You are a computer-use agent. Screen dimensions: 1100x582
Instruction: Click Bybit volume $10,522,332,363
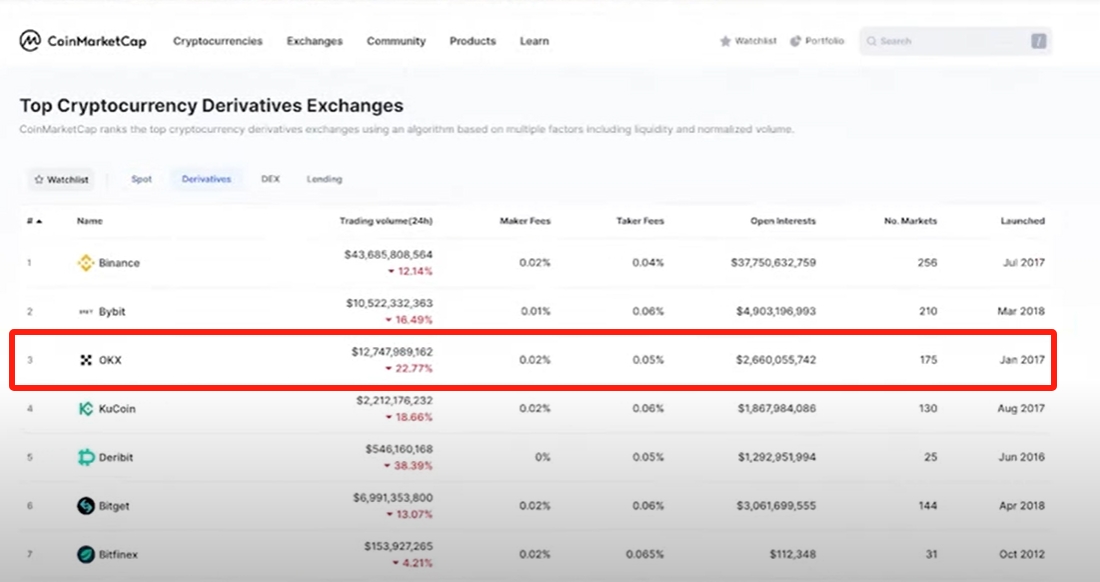[389, 303]
